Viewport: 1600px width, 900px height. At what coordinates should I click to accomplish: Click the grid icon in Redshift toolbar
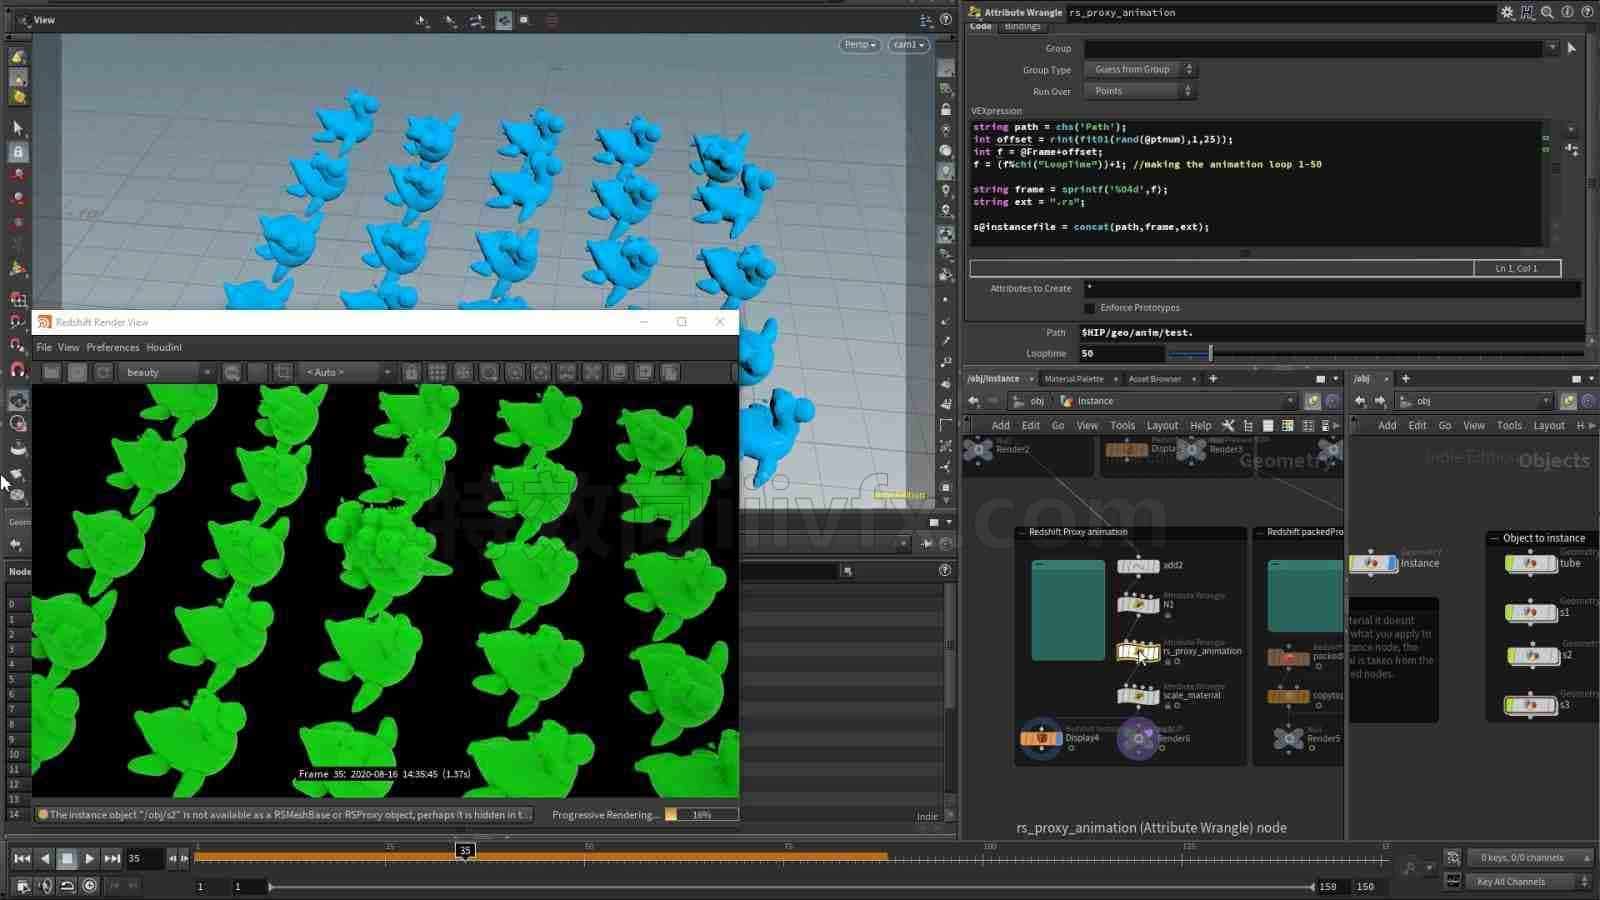(x=437, y=372)
